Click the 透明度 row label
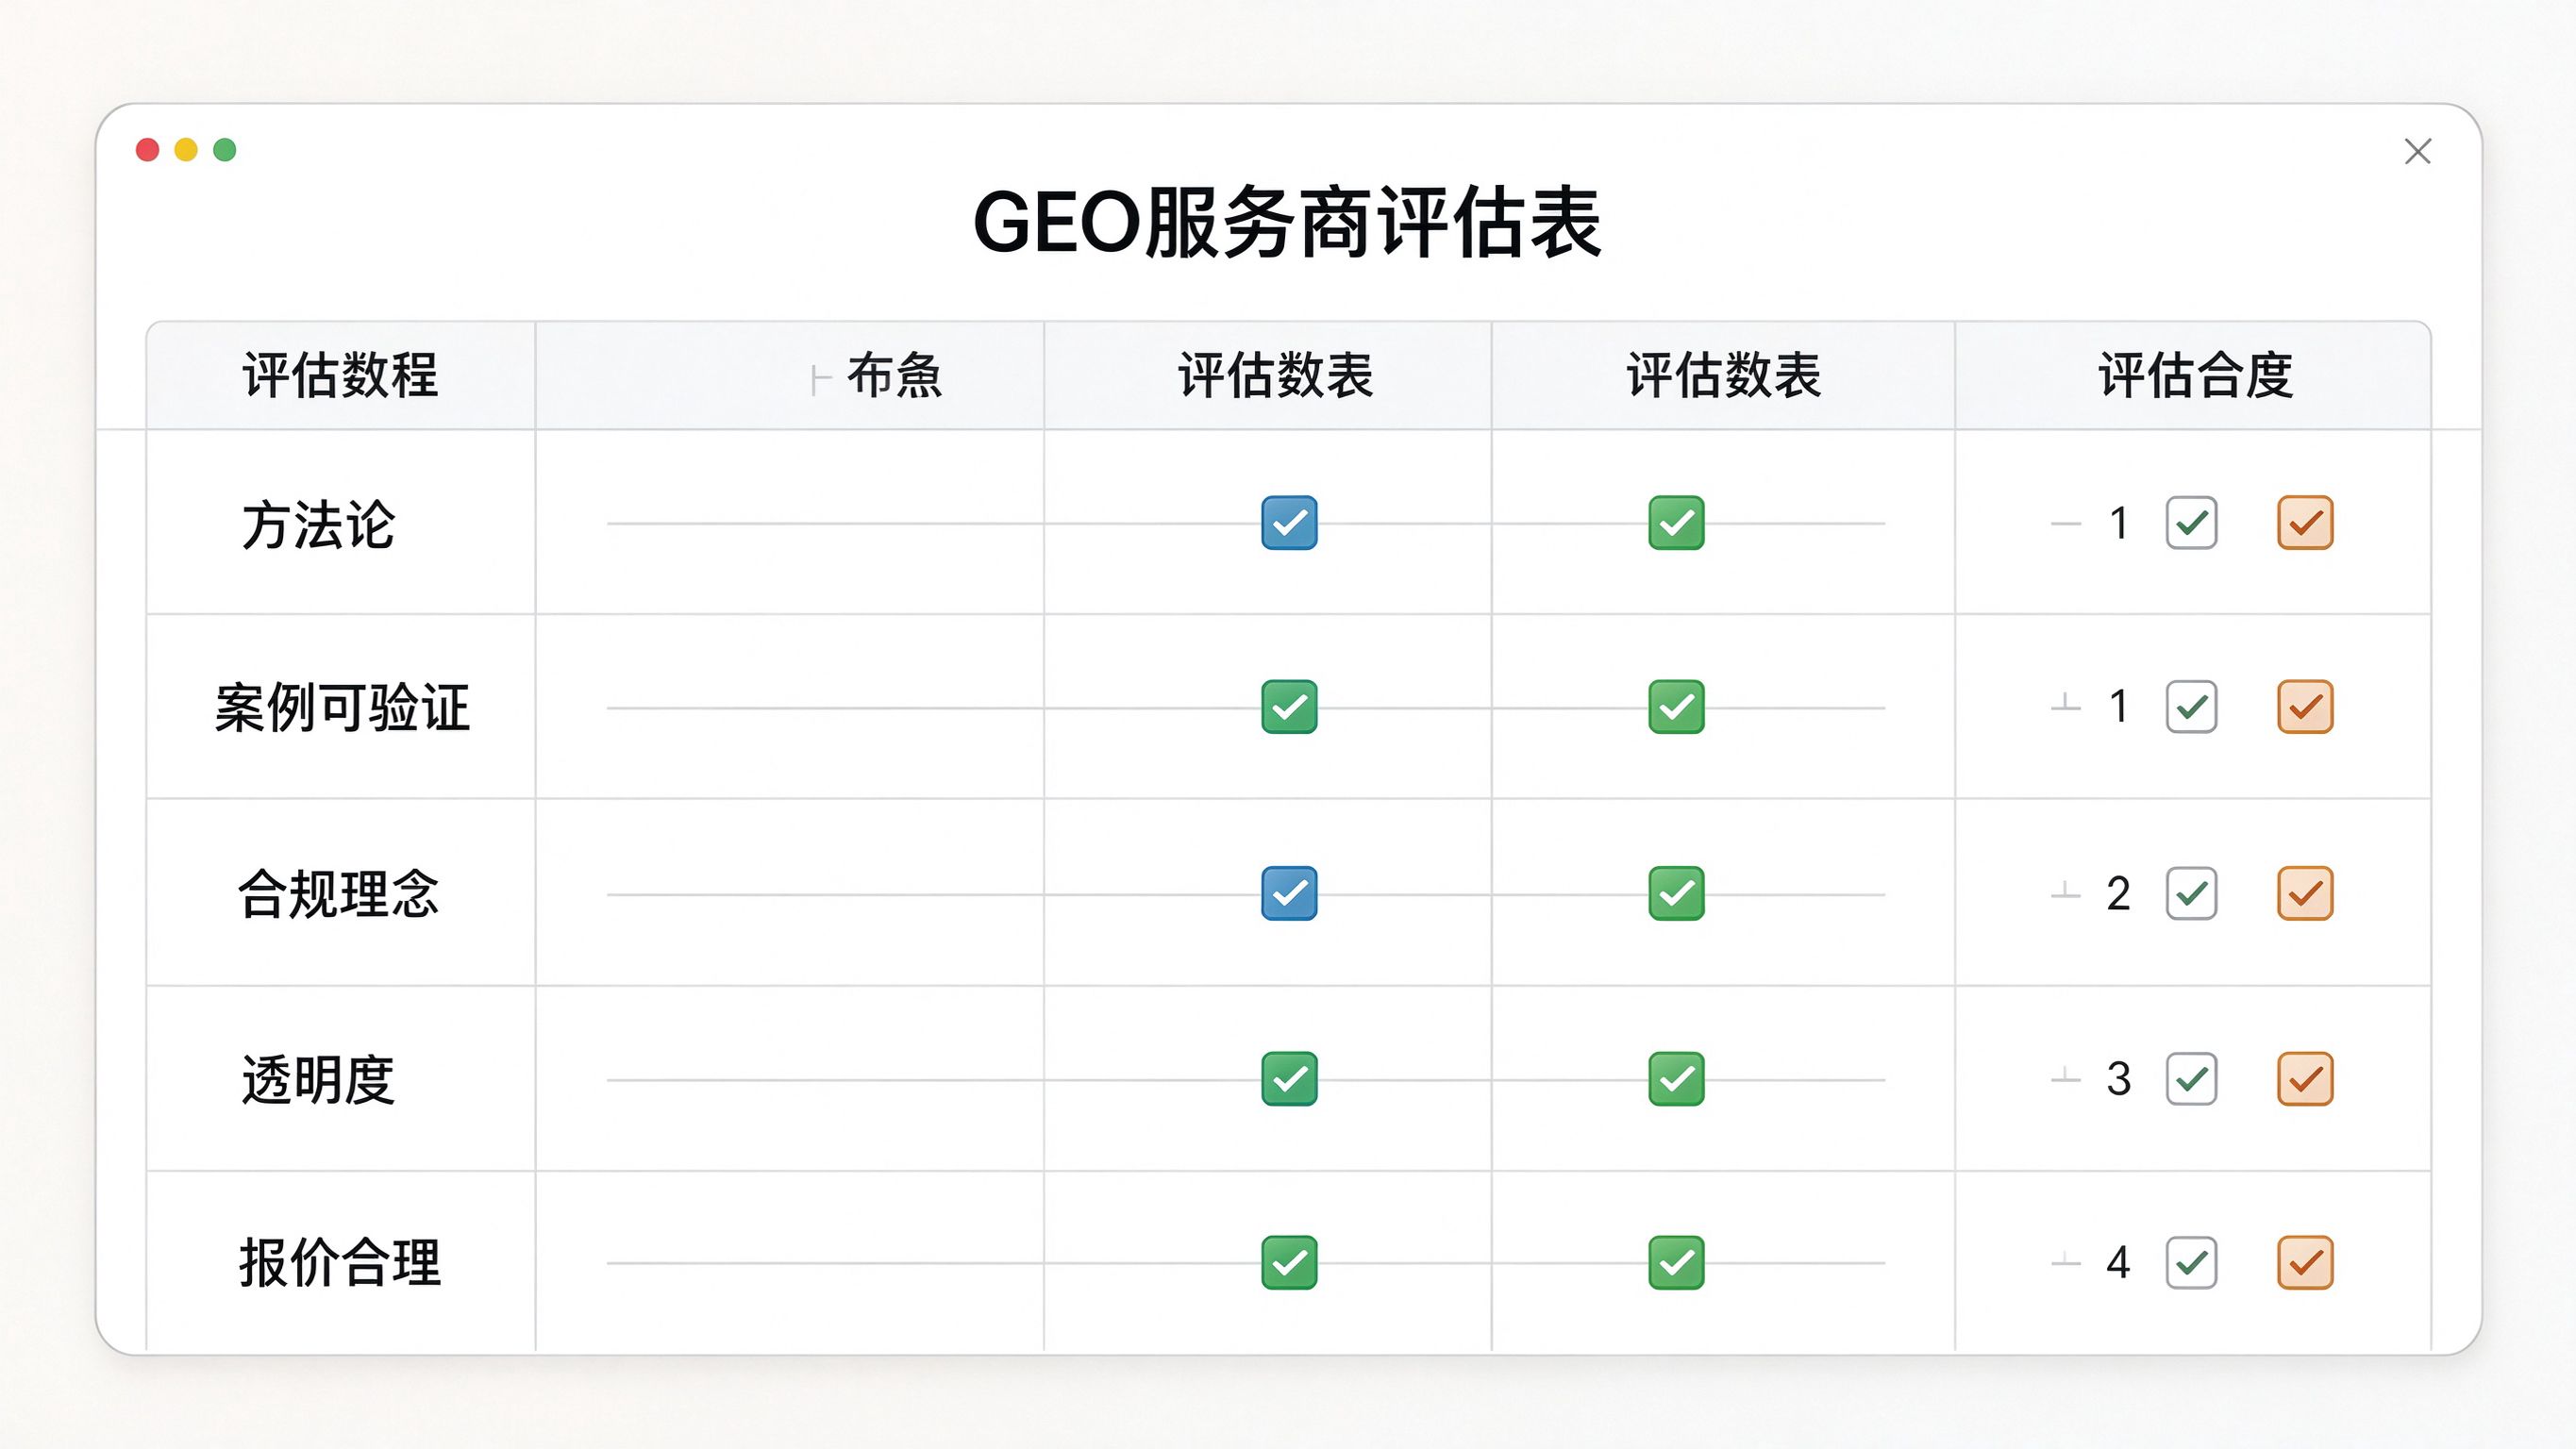This screenshot has width=2576, height=1449. [x=318, y=1080]
